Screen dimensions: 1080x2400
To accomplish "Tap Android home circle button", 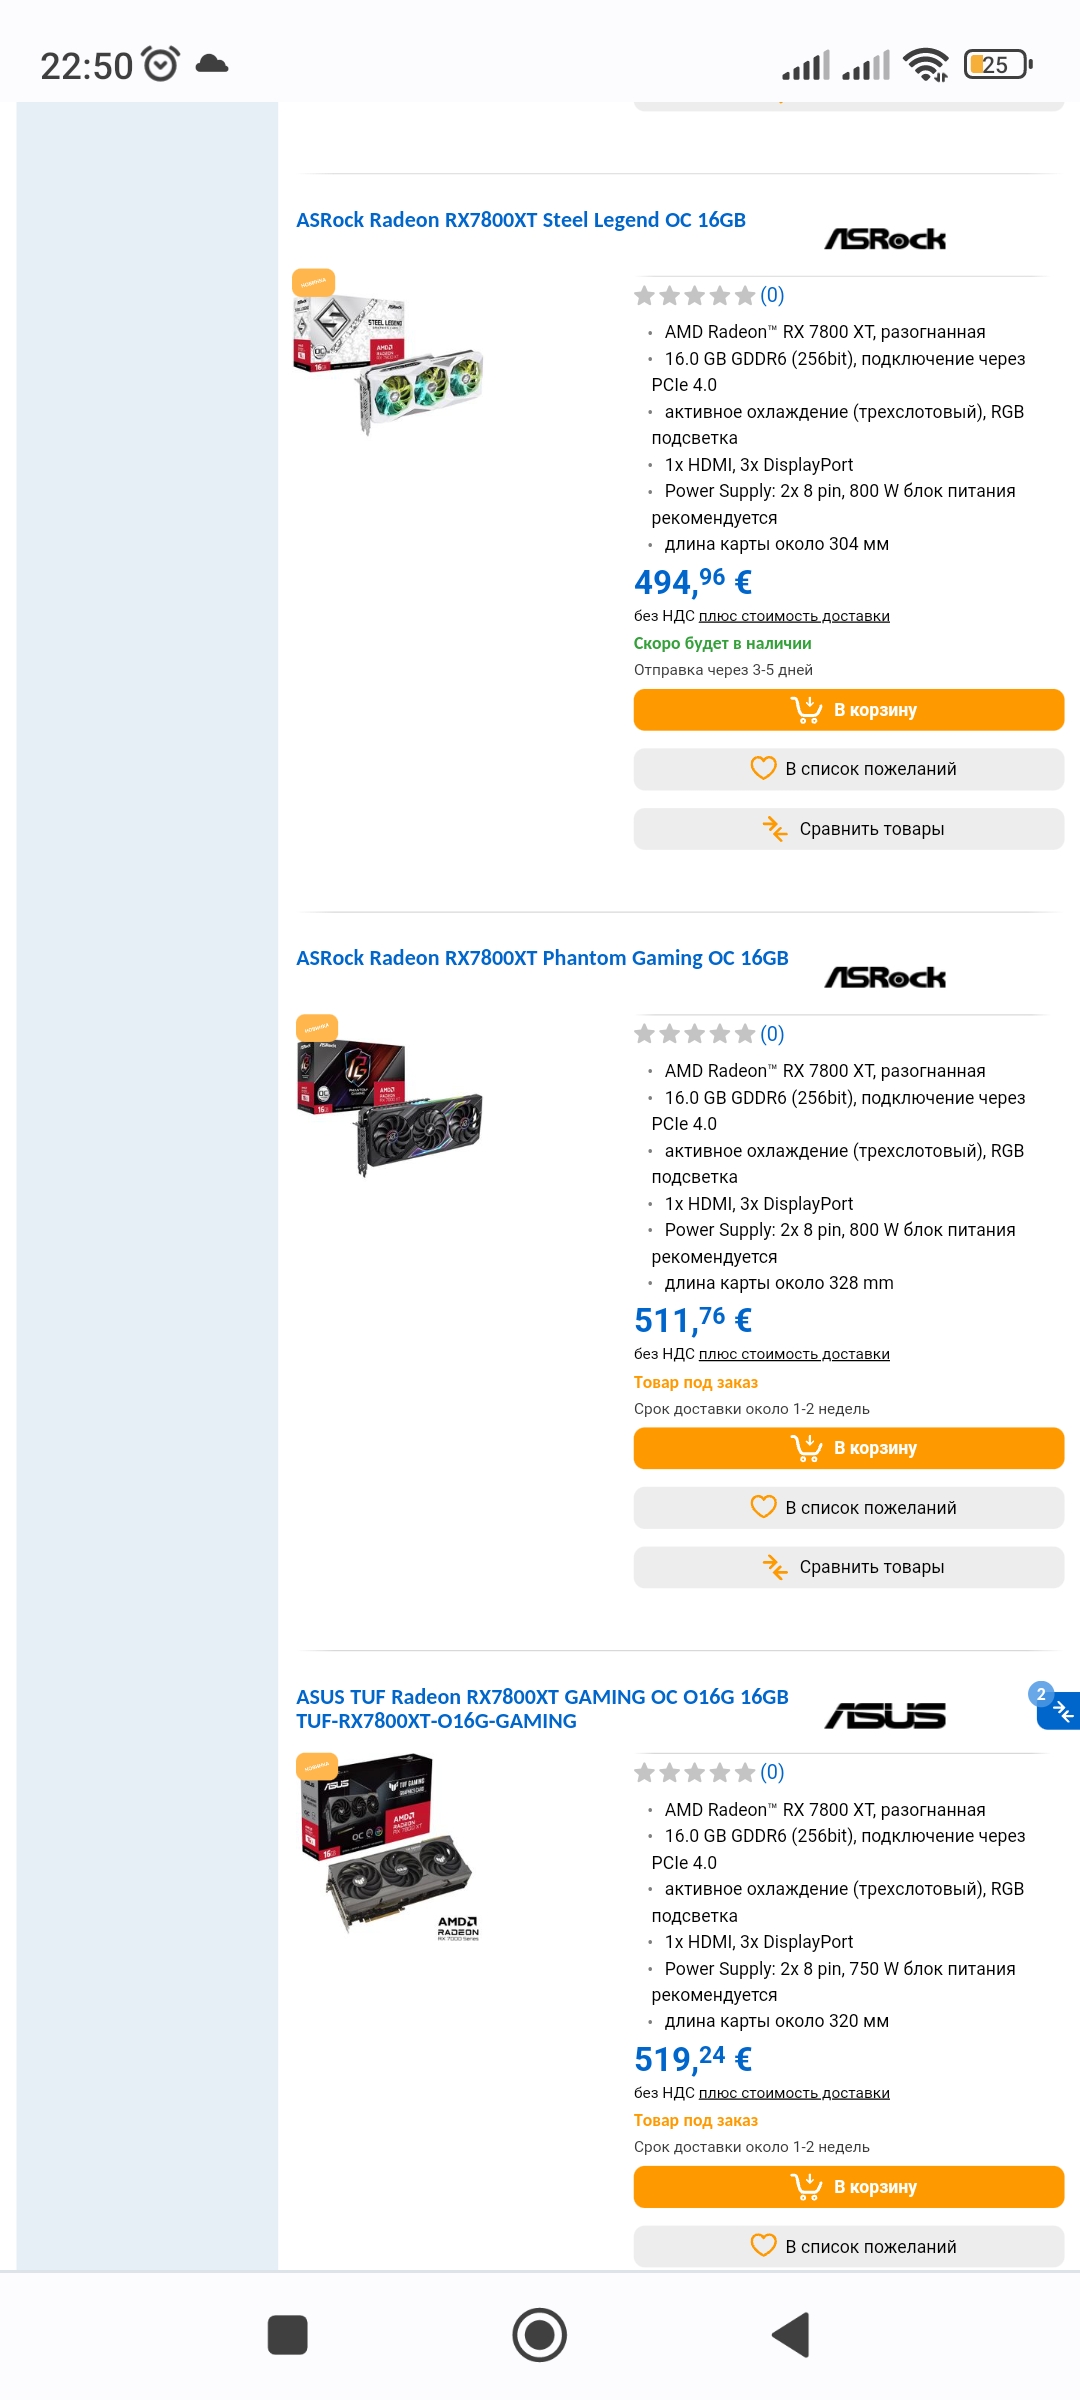I will (540, 2335).
